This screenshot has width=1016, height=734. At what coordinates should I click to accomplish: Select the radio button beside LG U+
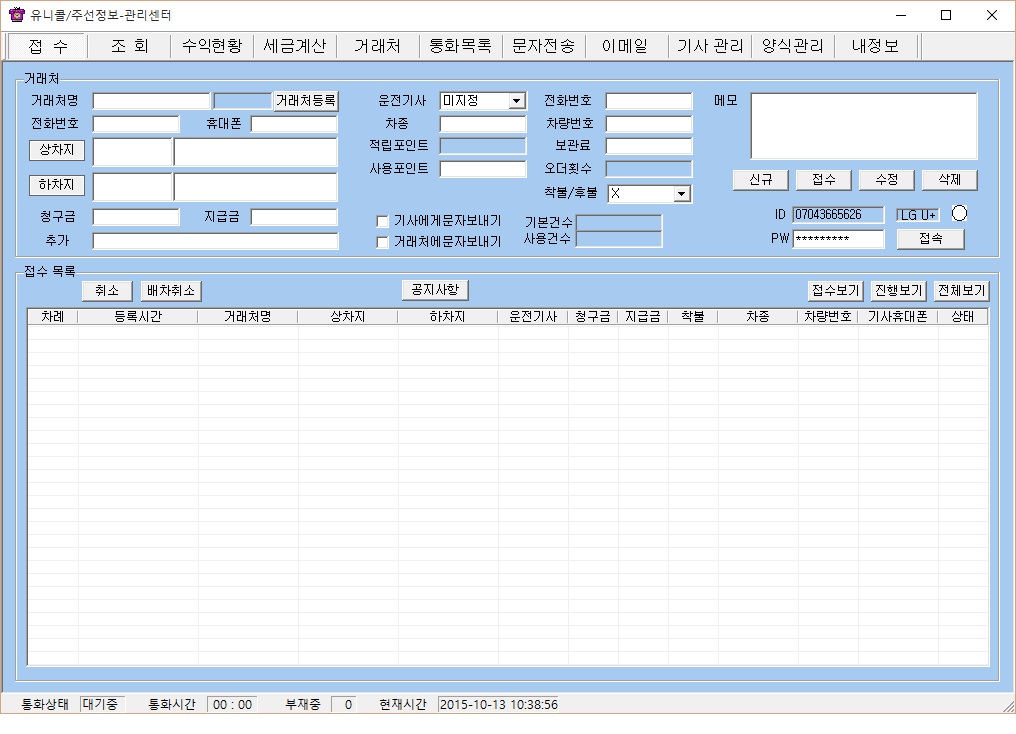pyautogui.click(x=959, y=213)
